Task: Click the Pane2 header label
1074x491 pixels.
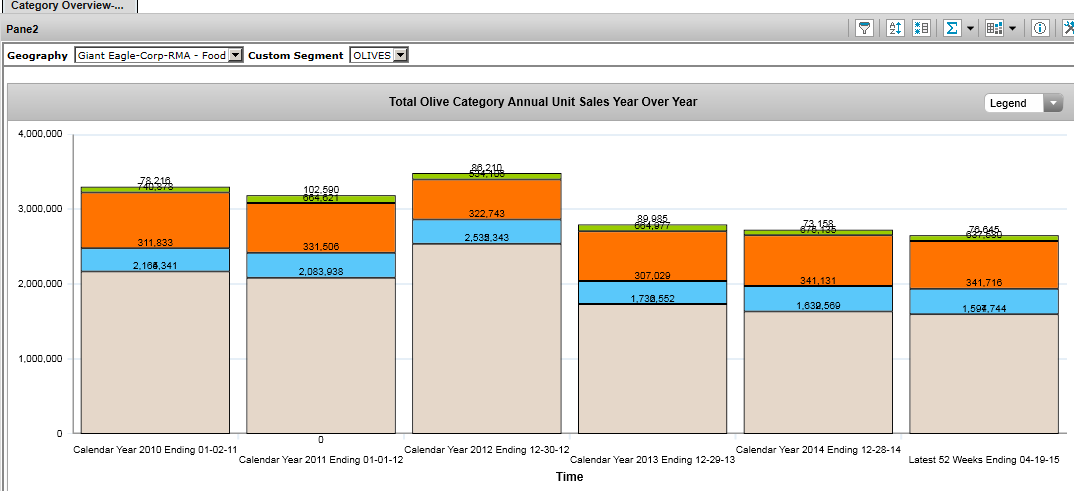Action: click(22, 29)
